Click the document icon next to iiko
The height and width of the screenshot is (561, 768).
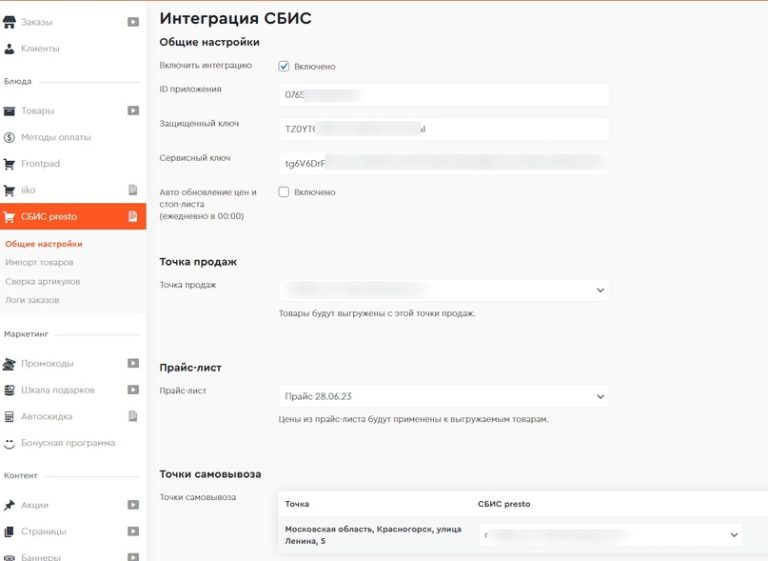[x=132, y=190]
